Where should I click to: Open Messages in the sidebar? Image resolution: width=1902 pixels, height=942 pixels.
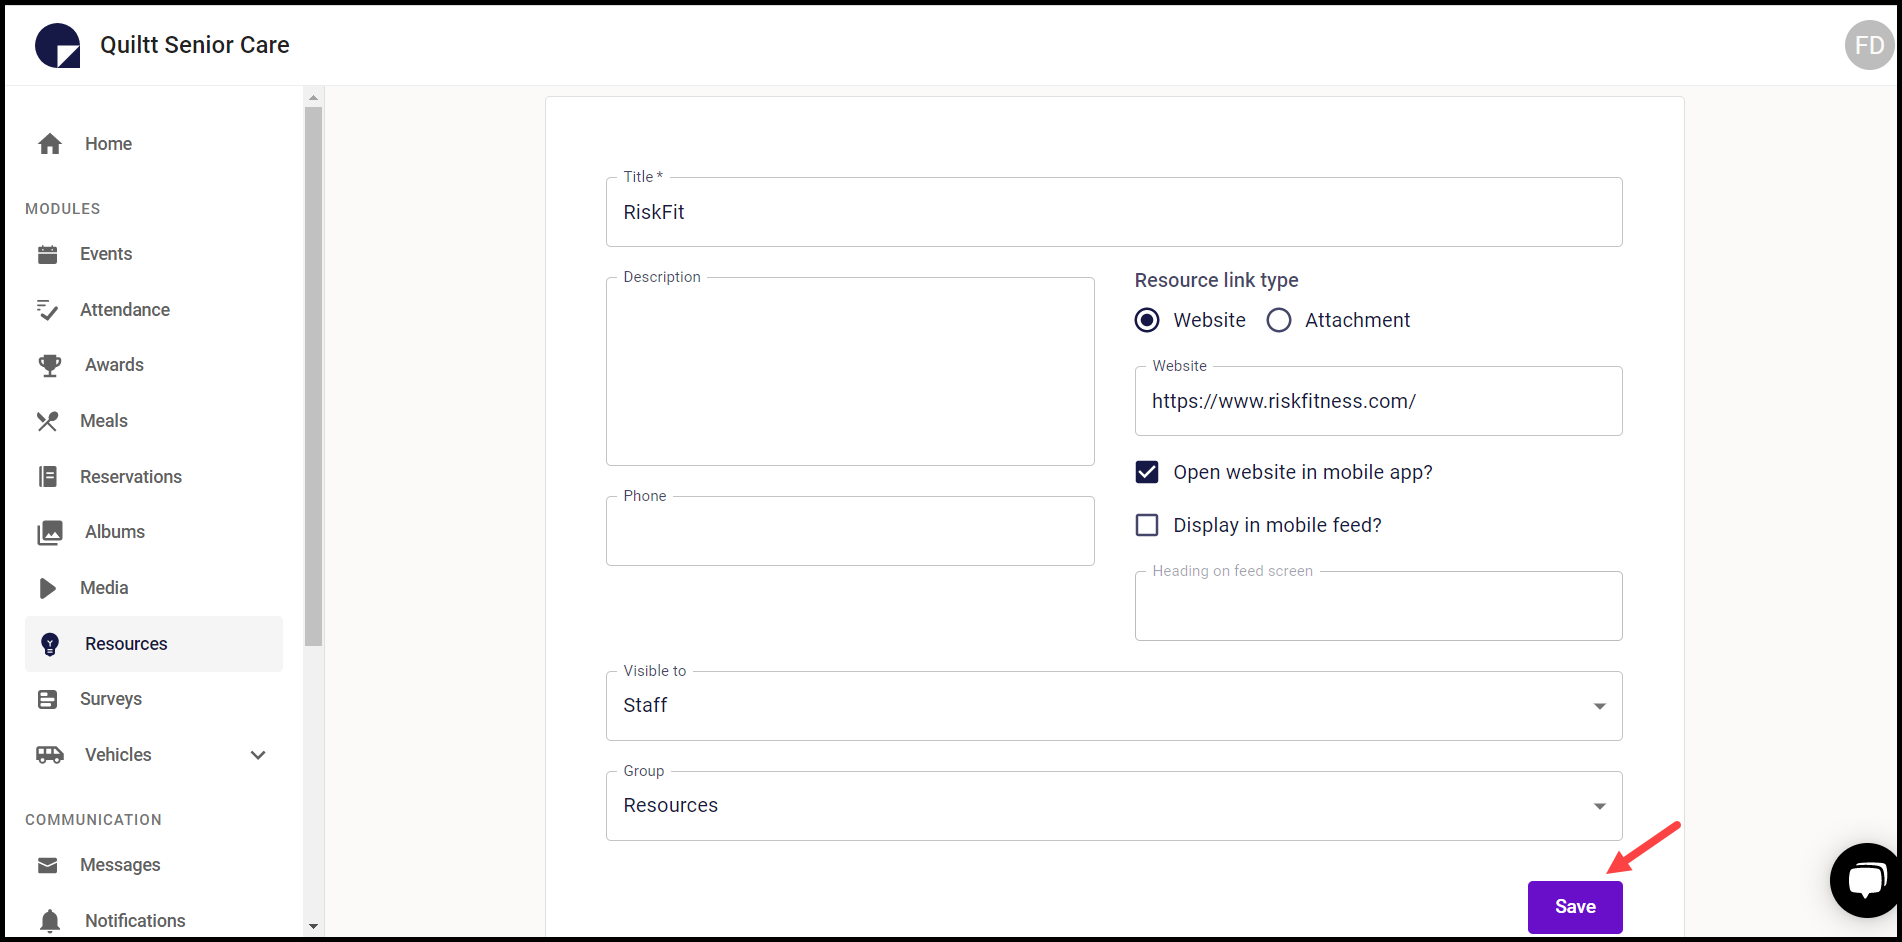pos(120,865)
